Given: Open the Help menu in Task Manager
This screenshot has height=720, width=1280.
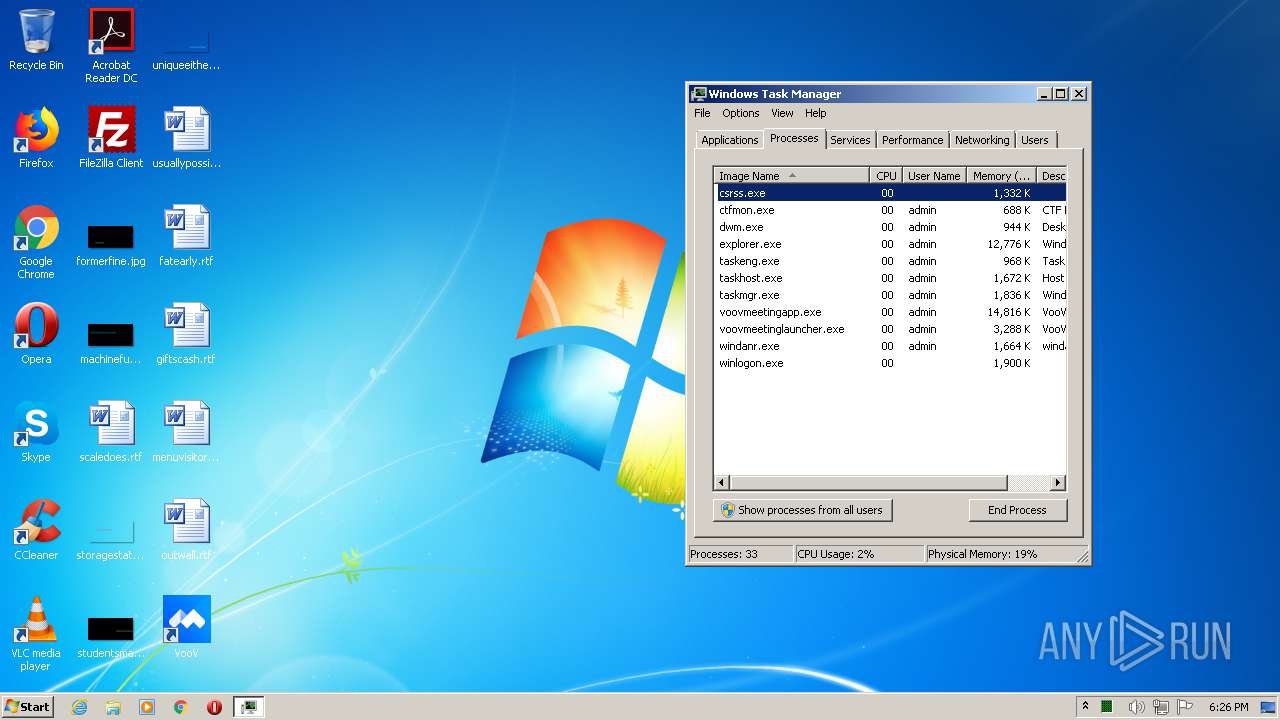Looking at the screenshot, I should tap(816, 113).
